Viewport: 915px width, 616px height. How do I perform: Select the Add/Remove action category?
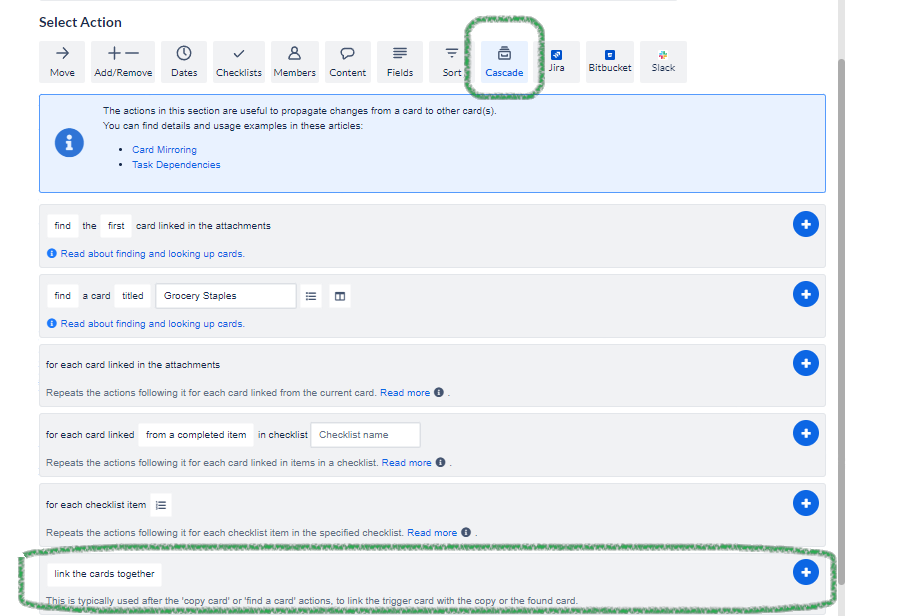pyautogui.click(x=122, y=61)
